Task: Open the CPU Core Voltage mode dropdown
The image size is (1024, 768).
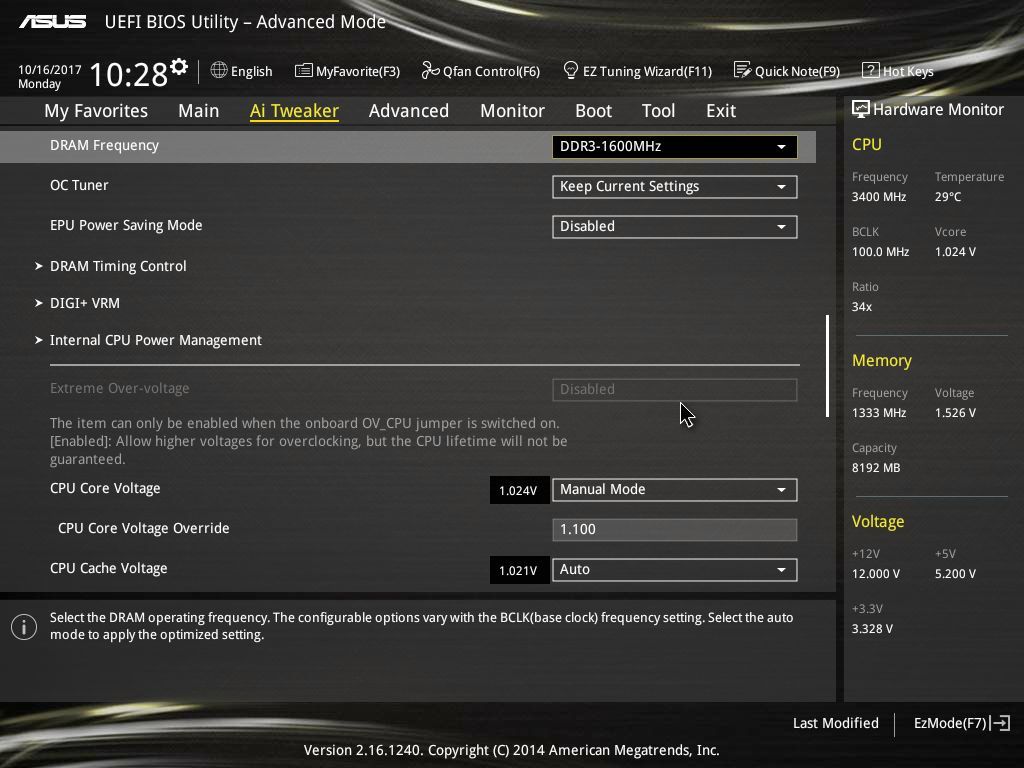Action: 674,489
